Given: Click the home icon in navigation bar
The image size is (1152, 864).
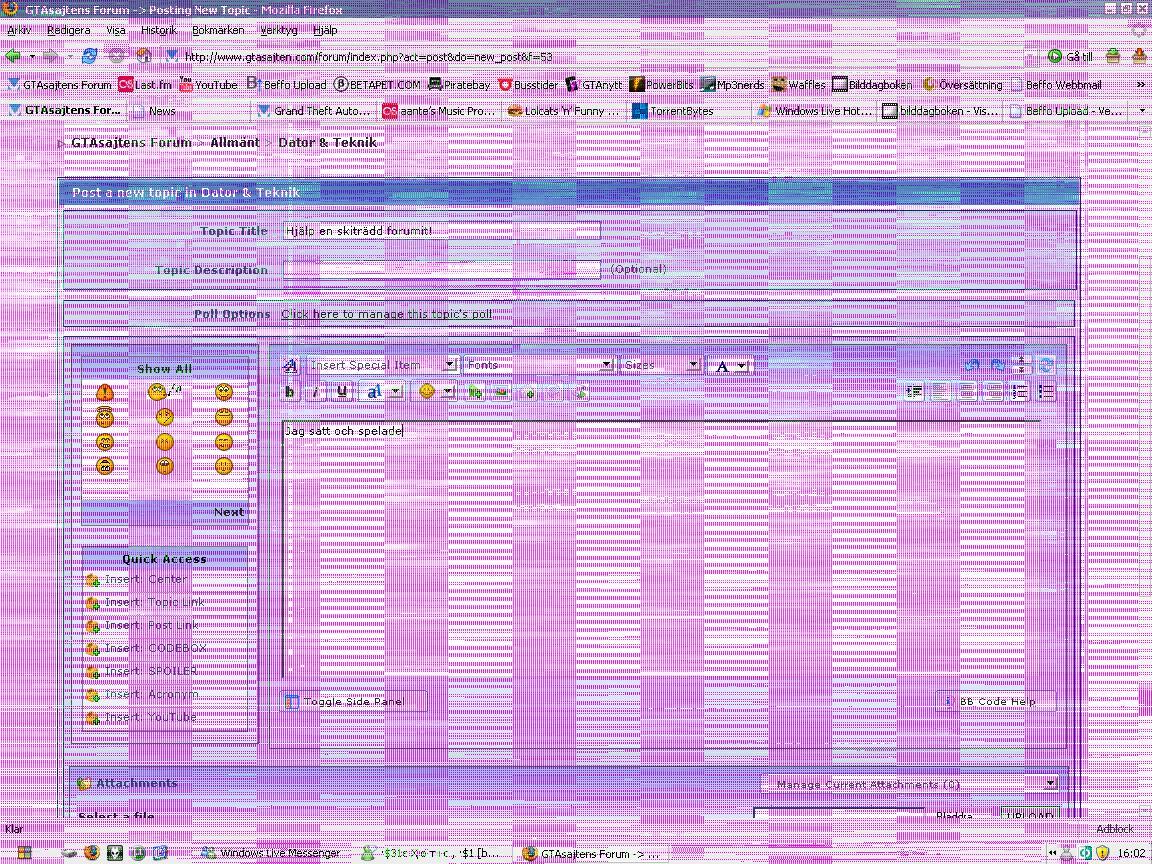Looking at the screenshot, I should pos(144,57).
